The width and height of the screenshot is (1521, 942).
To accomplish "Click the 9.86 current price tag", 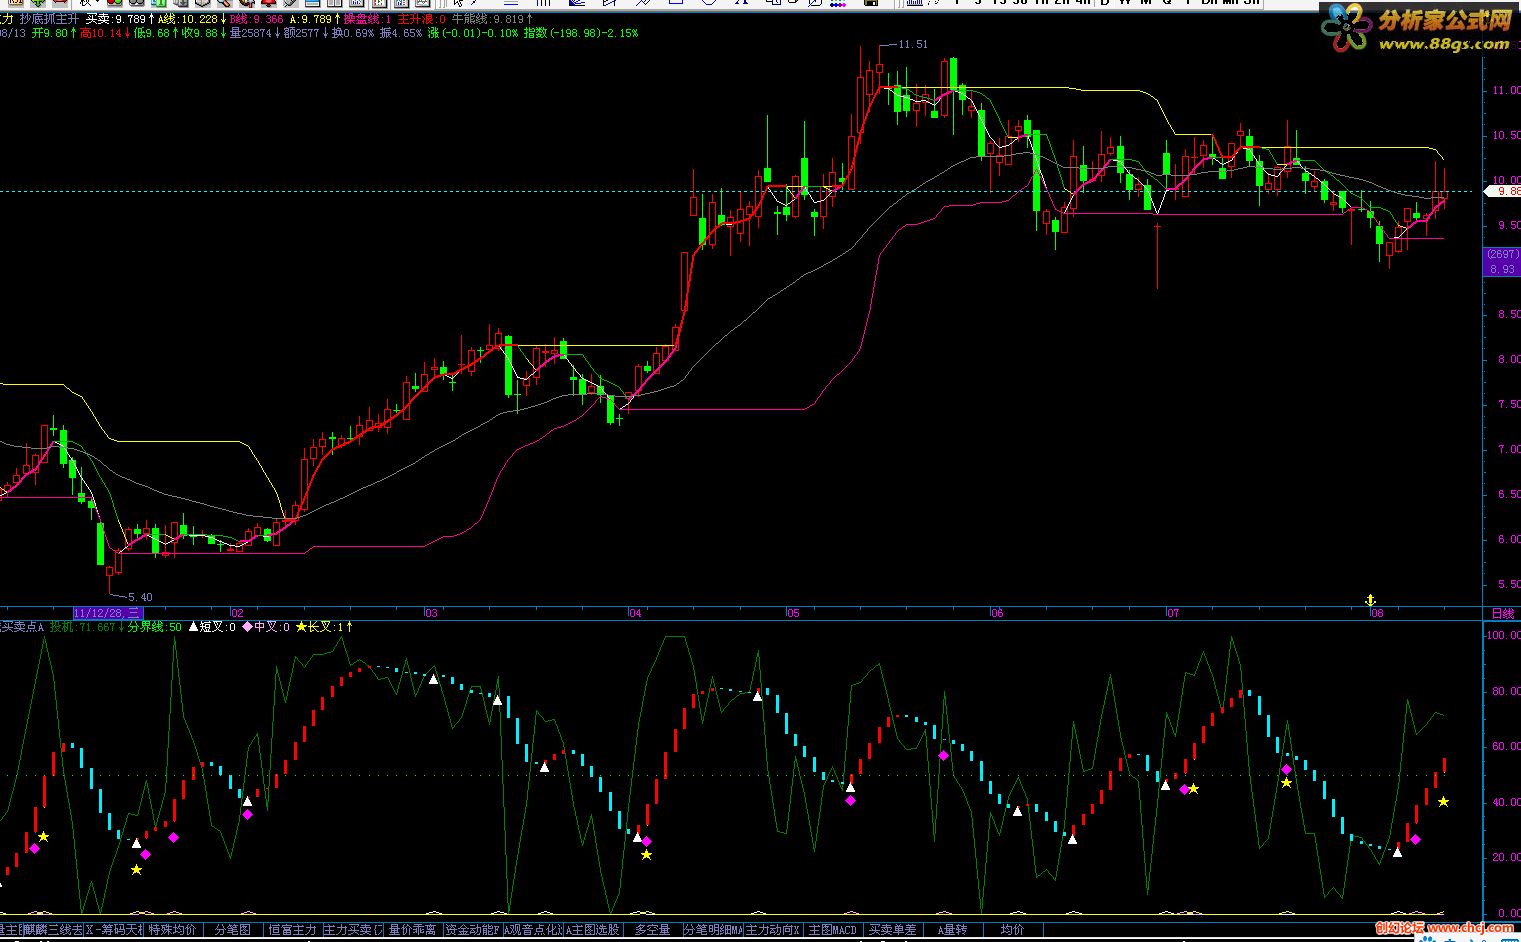I will (x=1503, y=191).
